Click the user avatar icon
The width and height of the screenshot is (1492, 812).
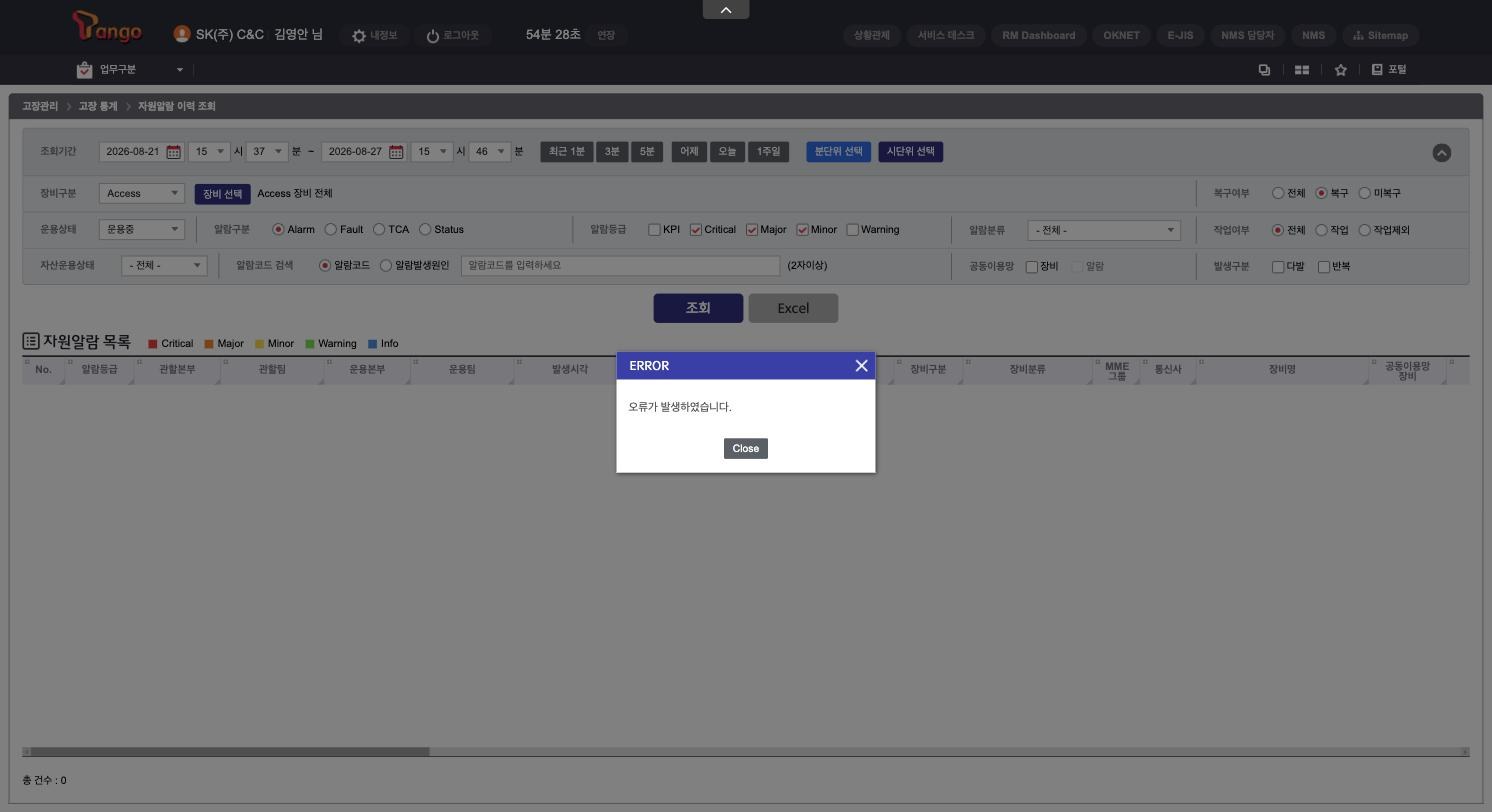(x=181, y=34)
